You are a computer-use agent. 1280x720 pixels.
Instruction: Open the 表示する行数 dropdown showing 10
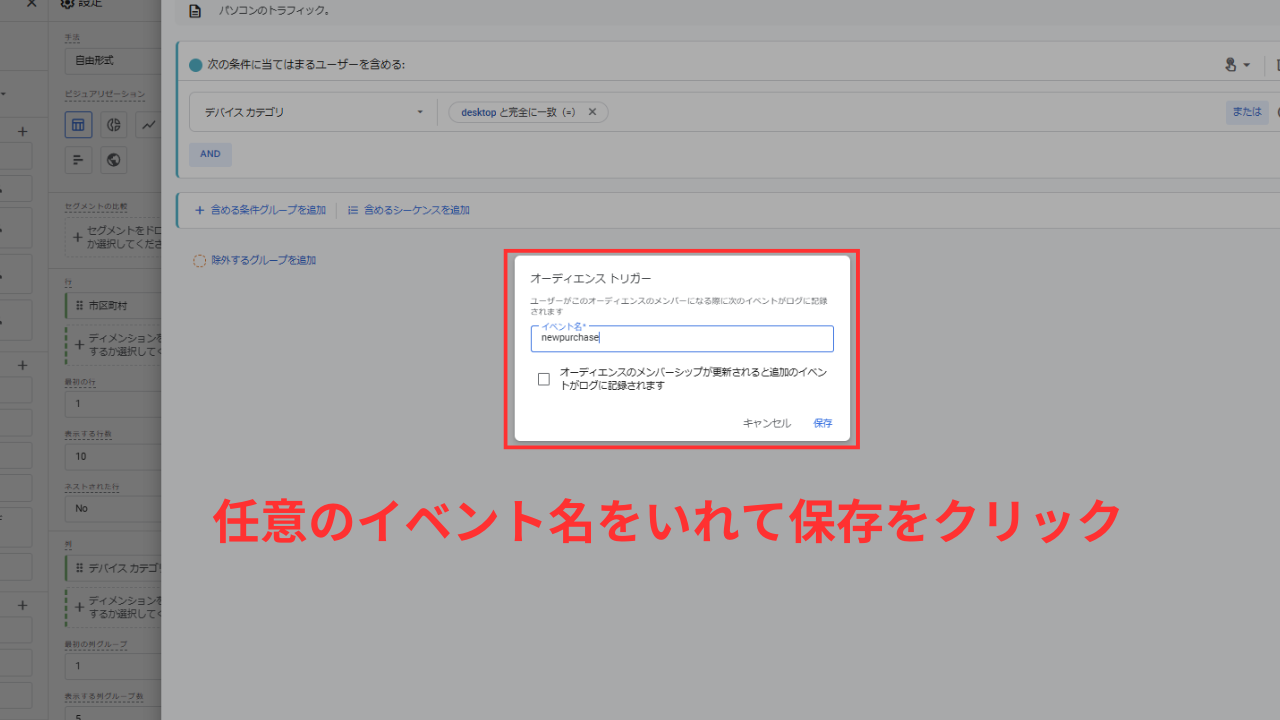tap(112, 456)
